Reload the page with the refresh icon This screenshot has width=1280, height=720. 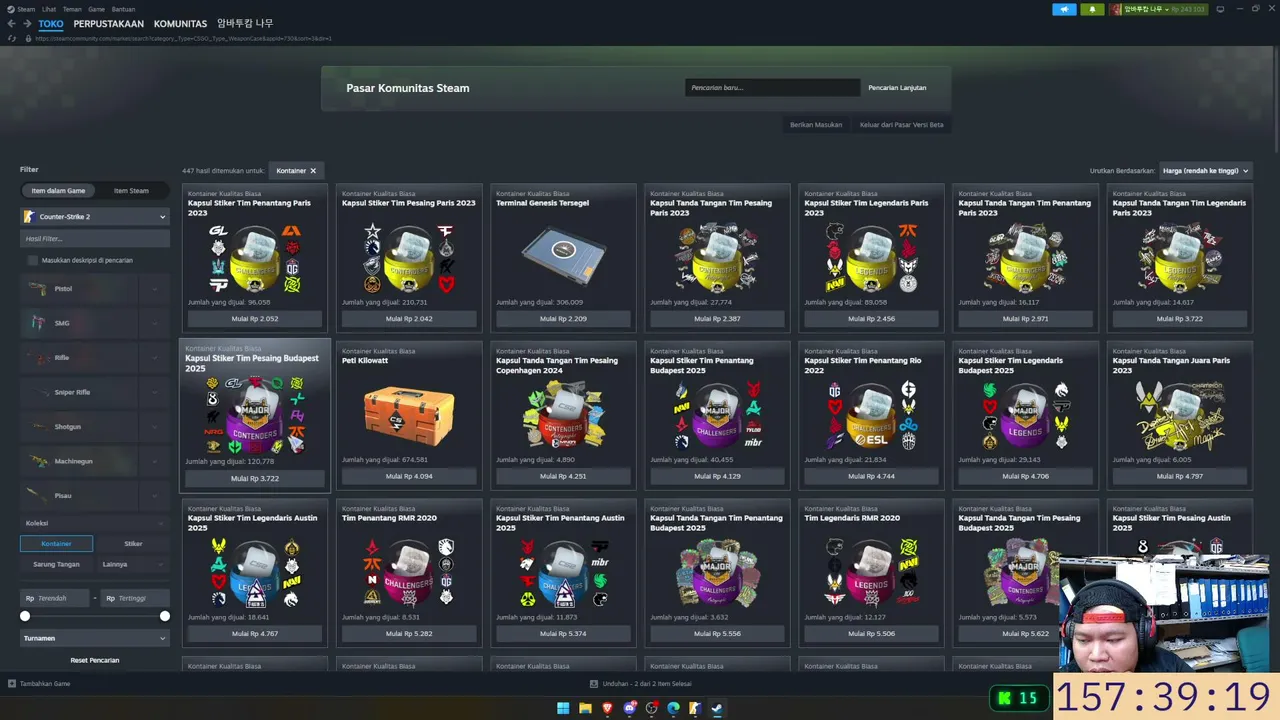[x=12, y=38]
